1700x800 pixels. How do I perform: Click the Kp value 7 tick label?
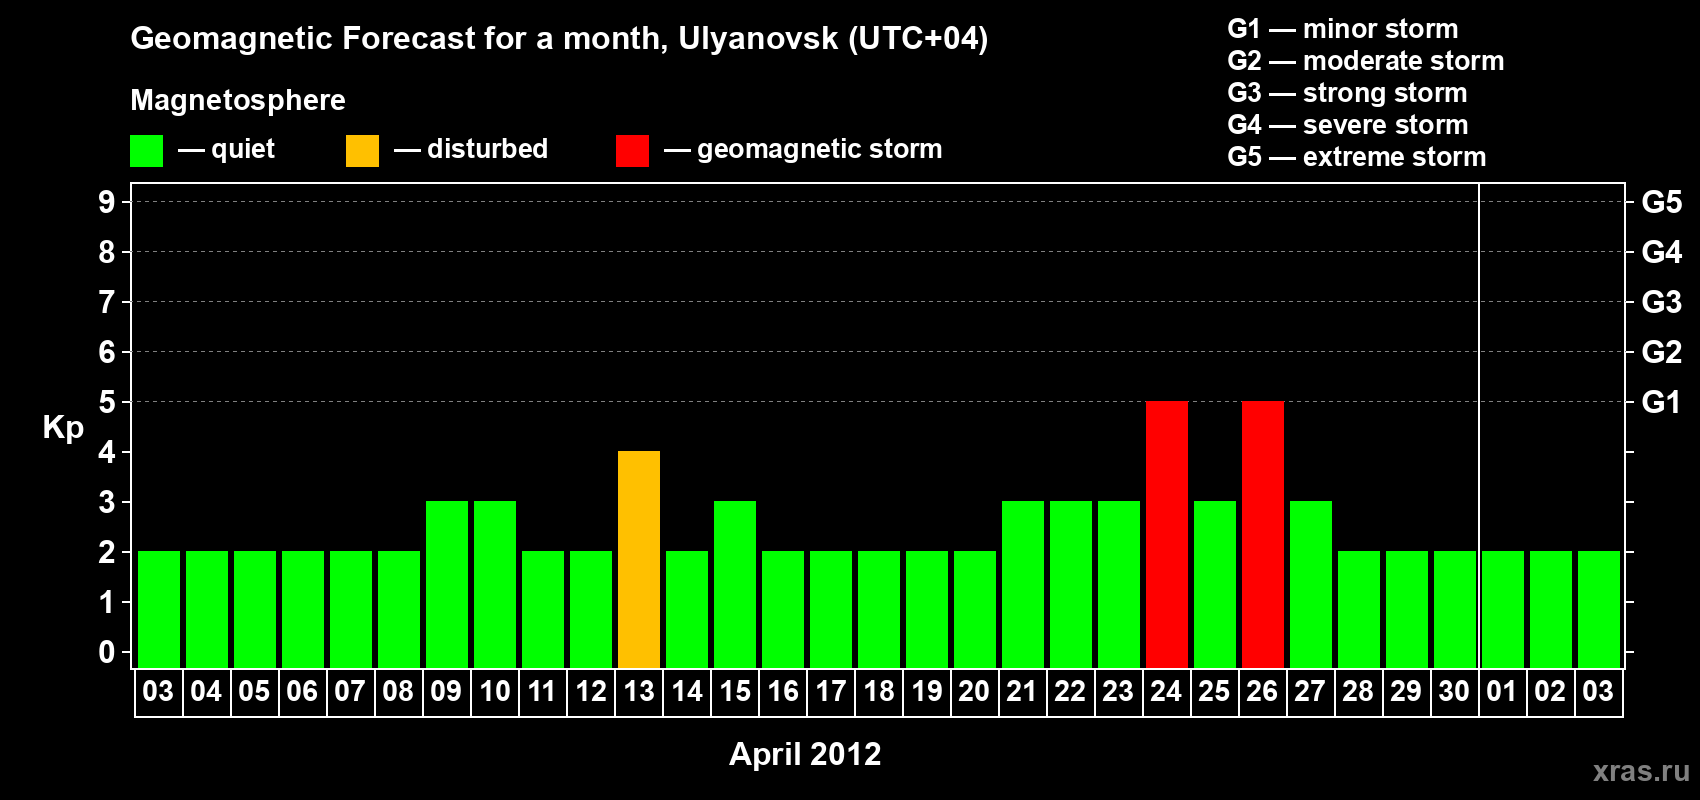(107, 302)
